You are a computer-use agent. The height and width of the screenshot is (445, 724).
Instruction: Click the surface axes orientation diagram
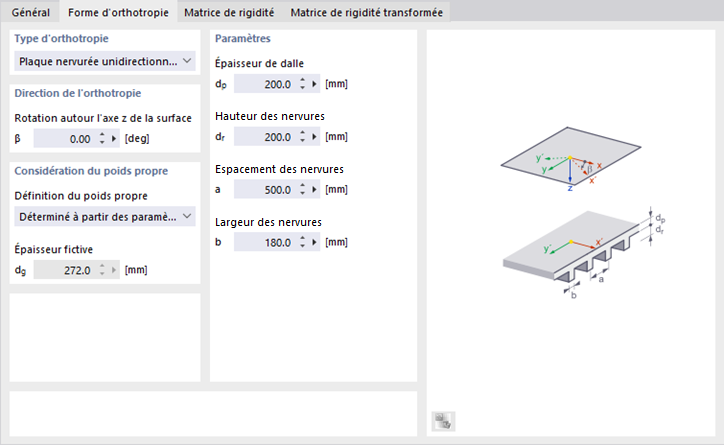pyautogui.click(x=571, y=158)
